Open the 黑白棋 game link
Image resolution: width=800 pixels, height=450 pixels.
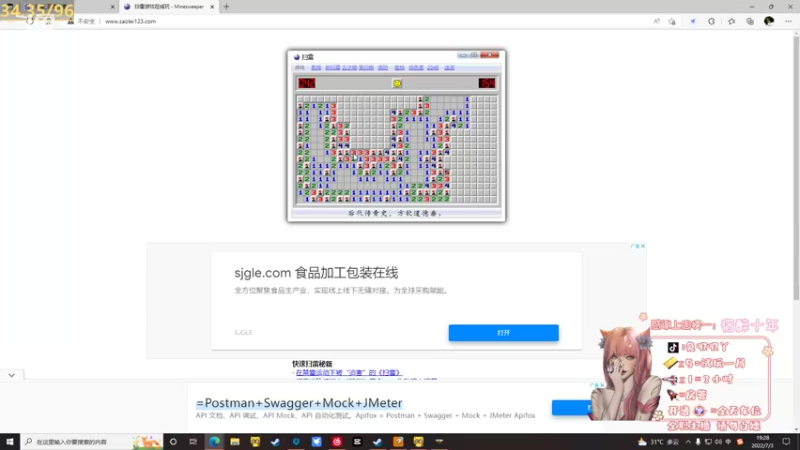pyautogui.click(x=366, y=67)
